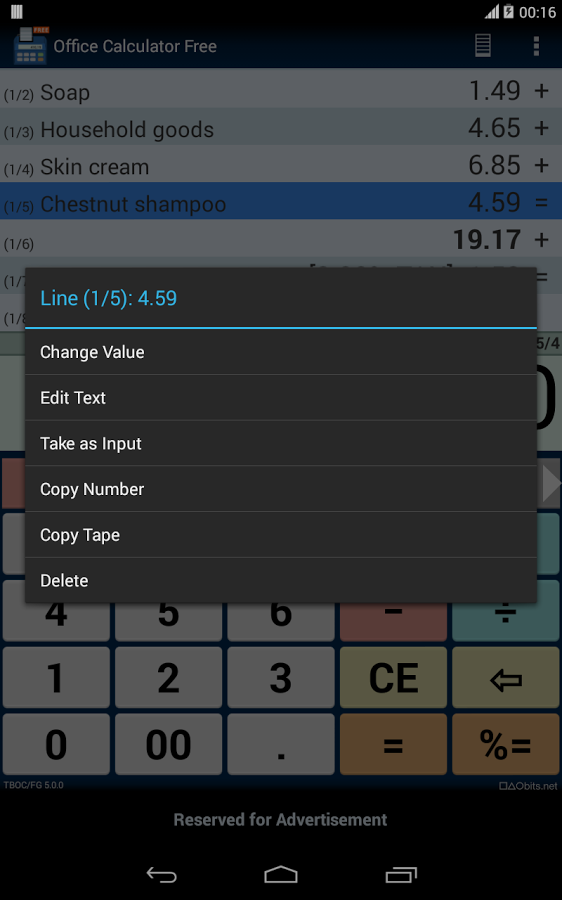The width and height of the screenshot is (562, 900).
Task: Open the tape list icon in header
Action: click(x=483, y=45)
